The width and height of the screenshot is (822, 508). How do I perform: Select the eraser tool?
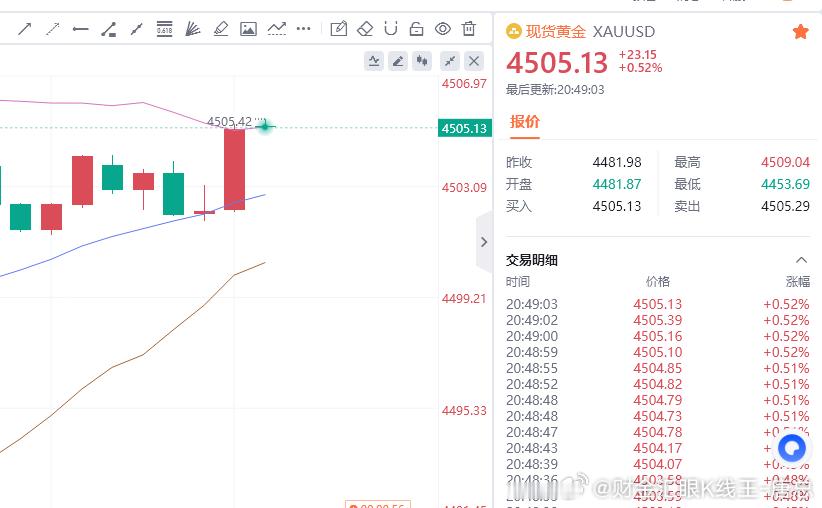[365, 29]
